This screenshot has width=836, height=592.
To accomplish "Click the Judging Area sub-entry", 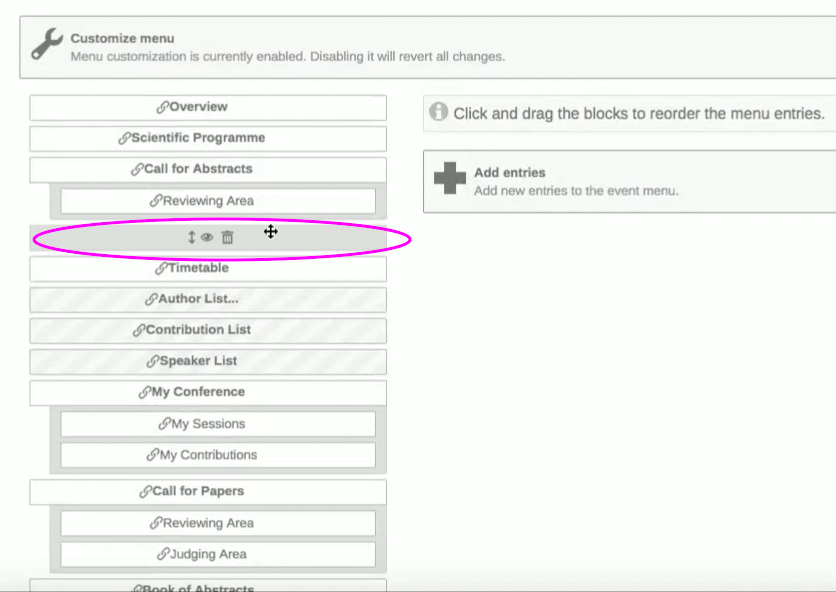I will [x=218, y=555].
